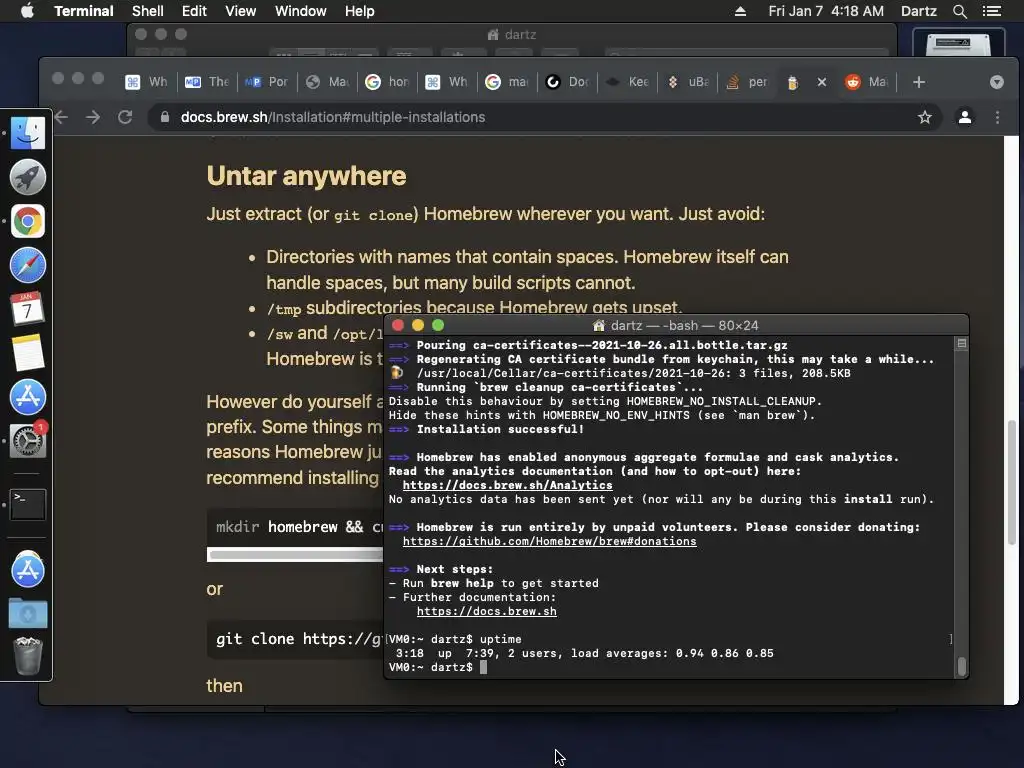
Task: Click the drive thumbnail on desktop
Action: (957, 42)
